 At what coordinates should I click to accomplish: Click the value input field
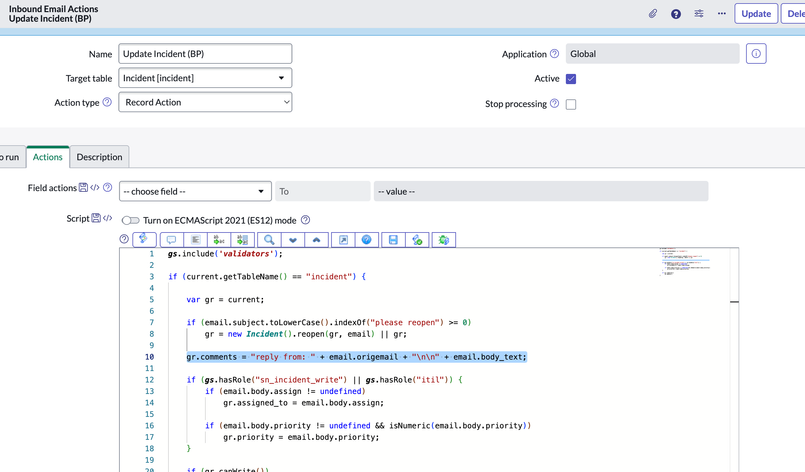click(x=541, y=191)
